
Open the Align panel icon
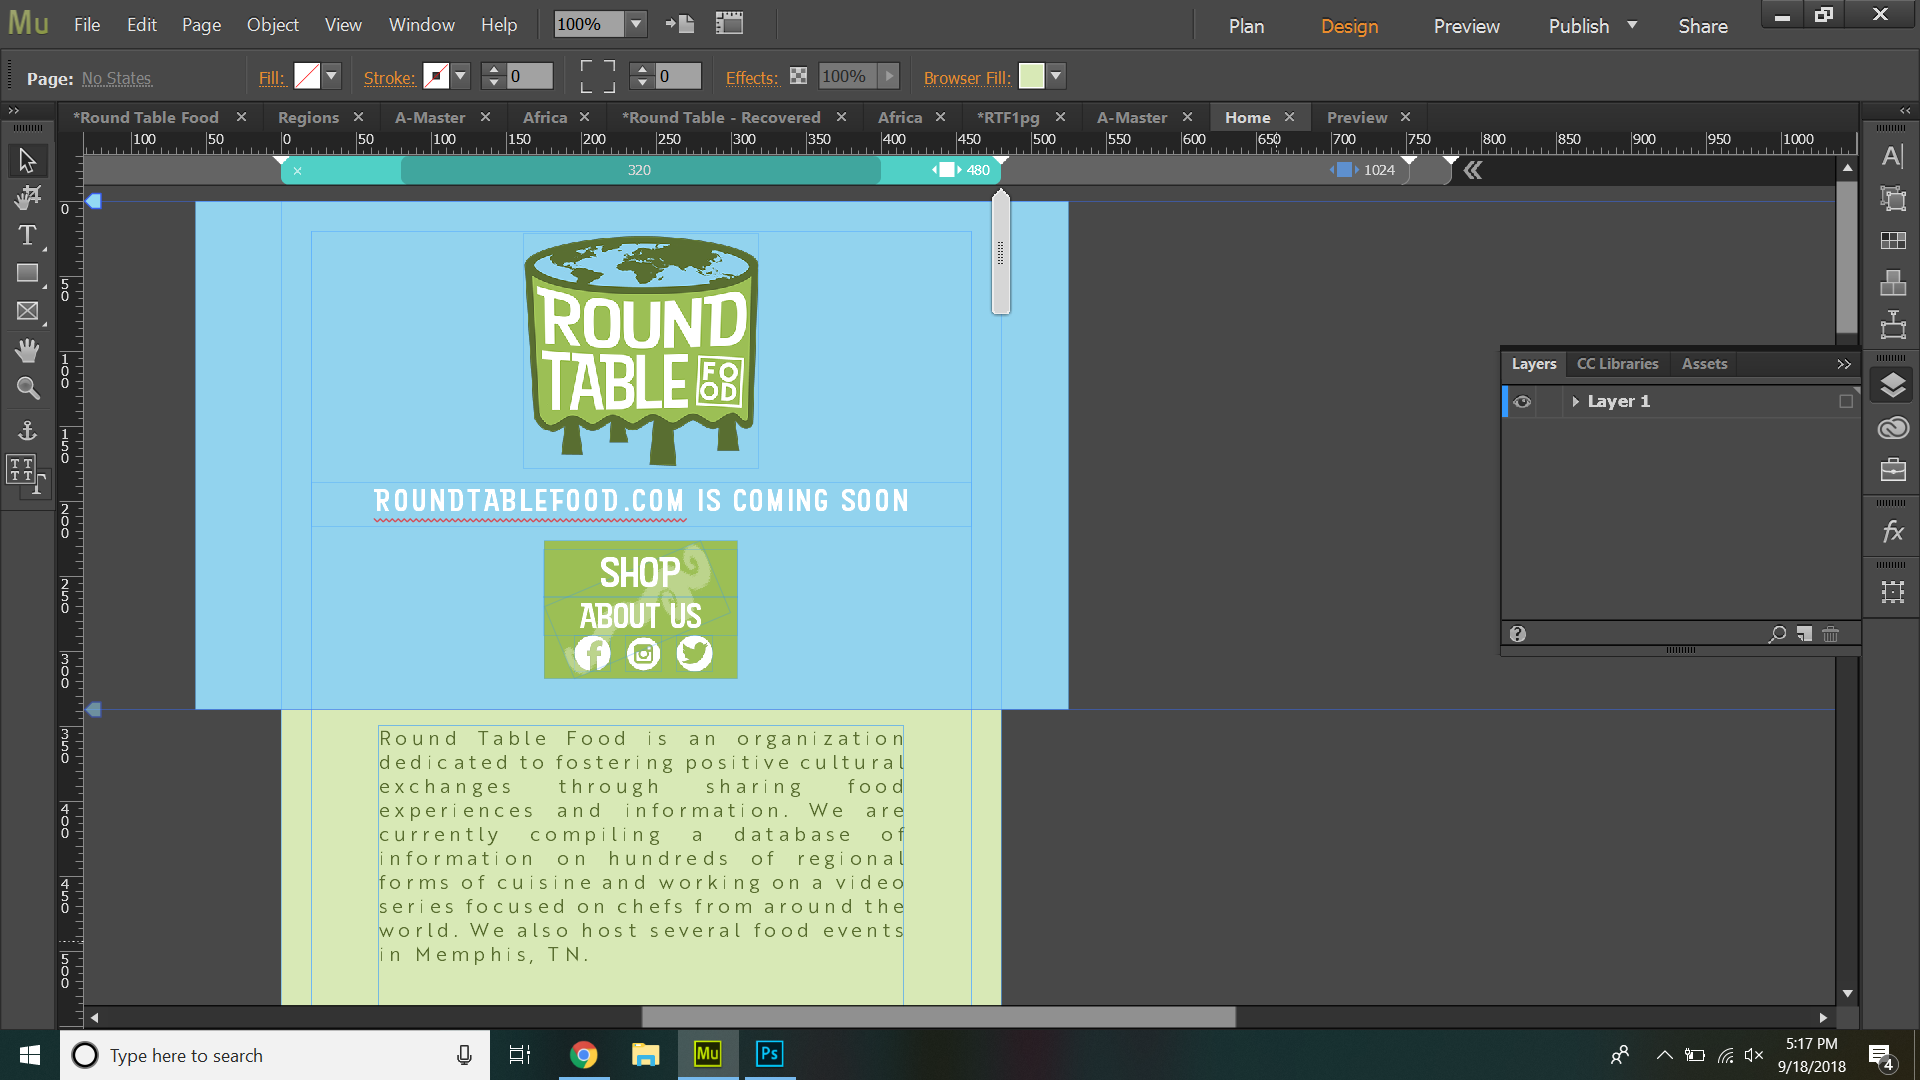click(1892, 283)
